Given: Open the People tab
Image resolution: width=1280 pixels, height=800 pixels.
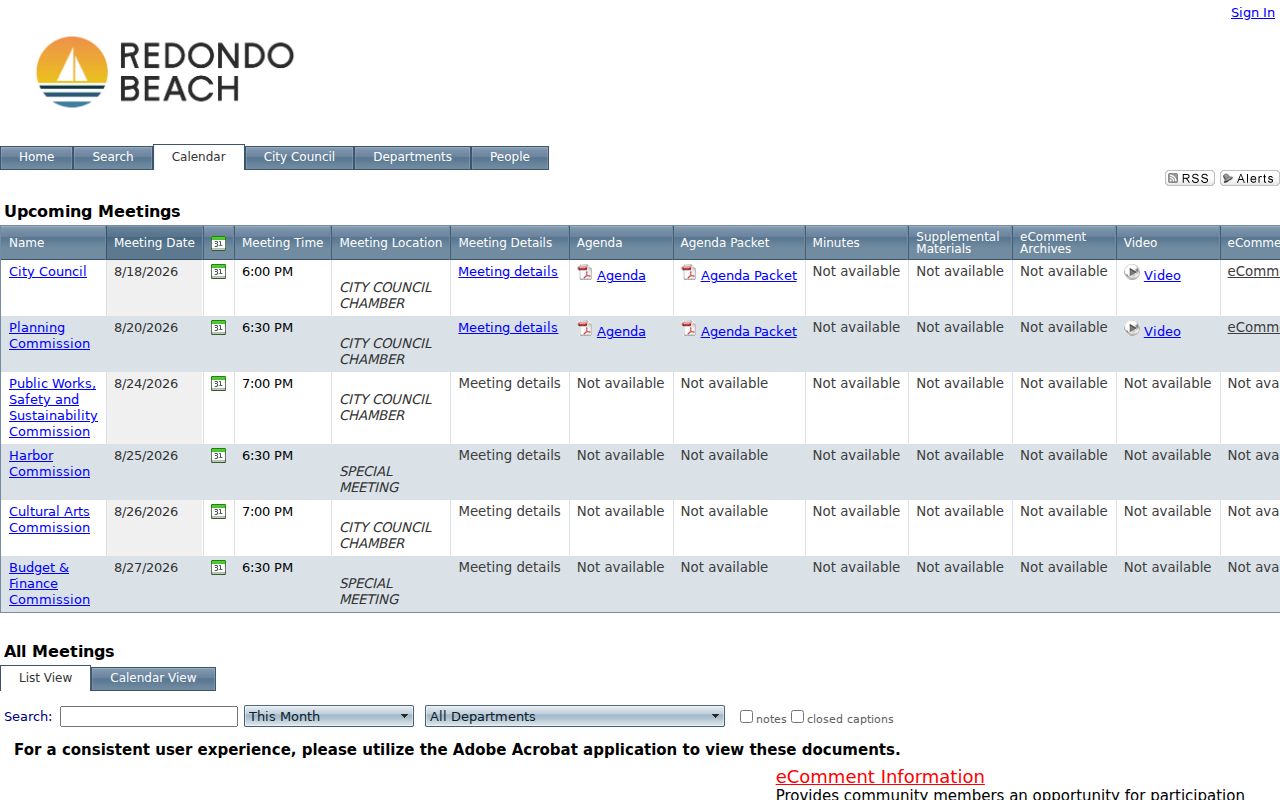Looking at the screenshot, I should click(x=510, y=157).
